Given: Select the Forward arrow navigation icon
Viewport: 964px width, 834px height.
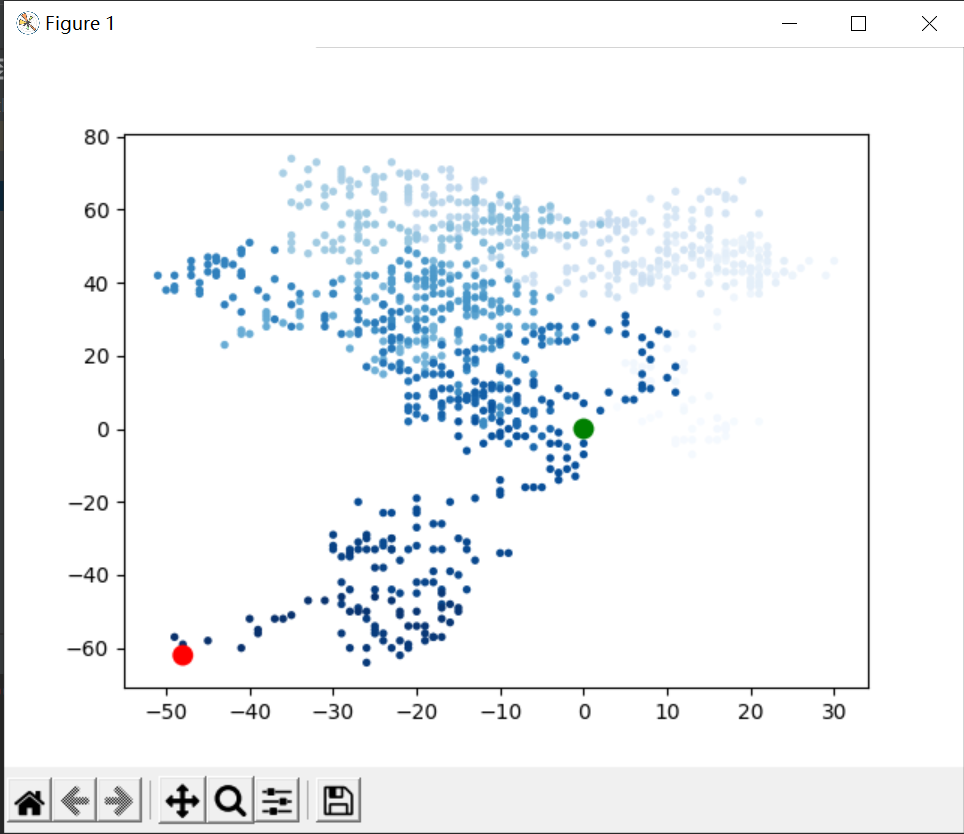Looking at the screenshot, I should tap(118, 800).
